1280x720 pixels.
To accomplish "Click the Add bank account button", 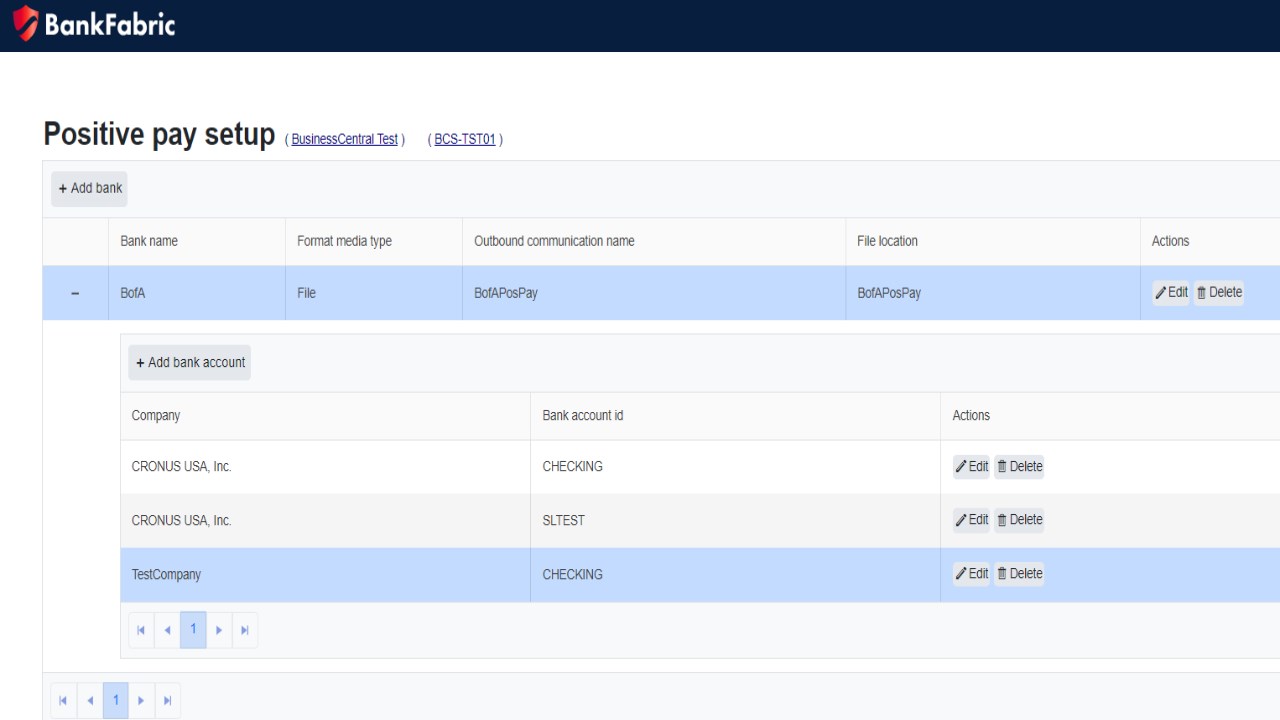I will pos(190,362).
